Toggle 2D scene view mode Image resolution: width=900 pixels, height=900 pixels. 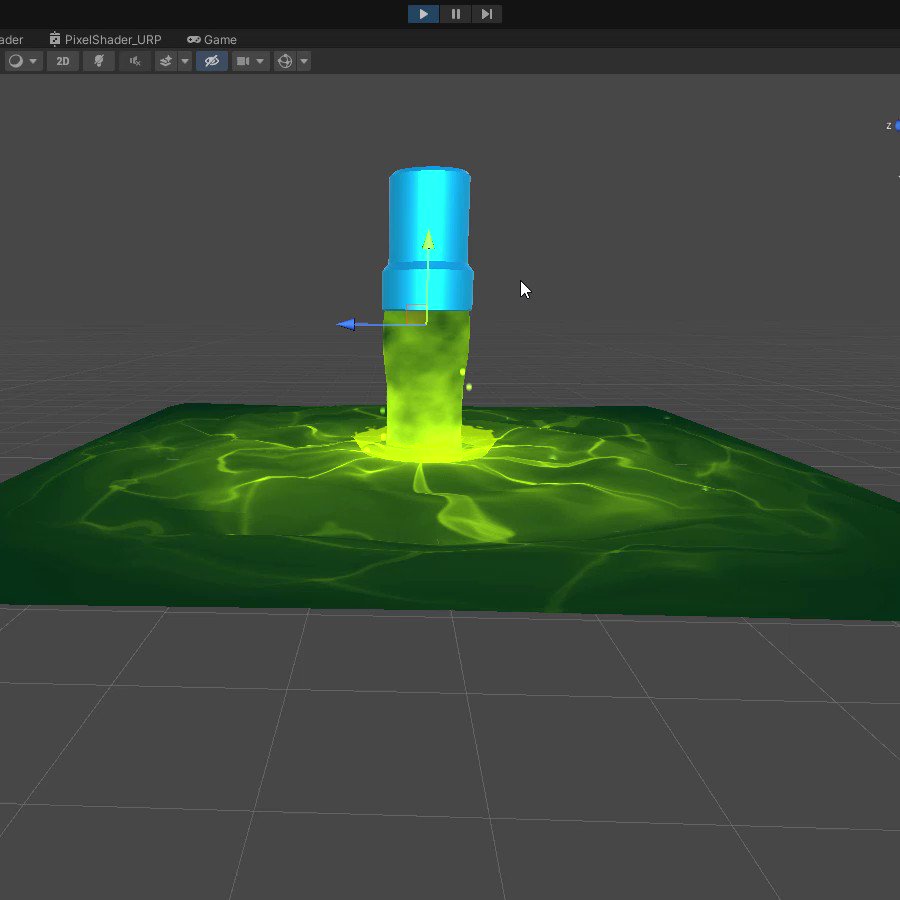[62, 61]
